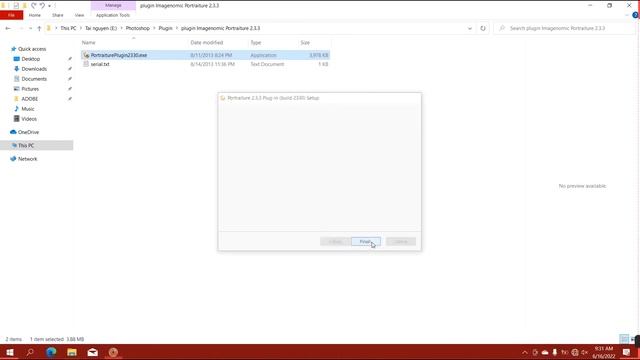This screenshot has height=360, width=640.
Task: Click the muted volume tray icon
Action: click(584, 352)
